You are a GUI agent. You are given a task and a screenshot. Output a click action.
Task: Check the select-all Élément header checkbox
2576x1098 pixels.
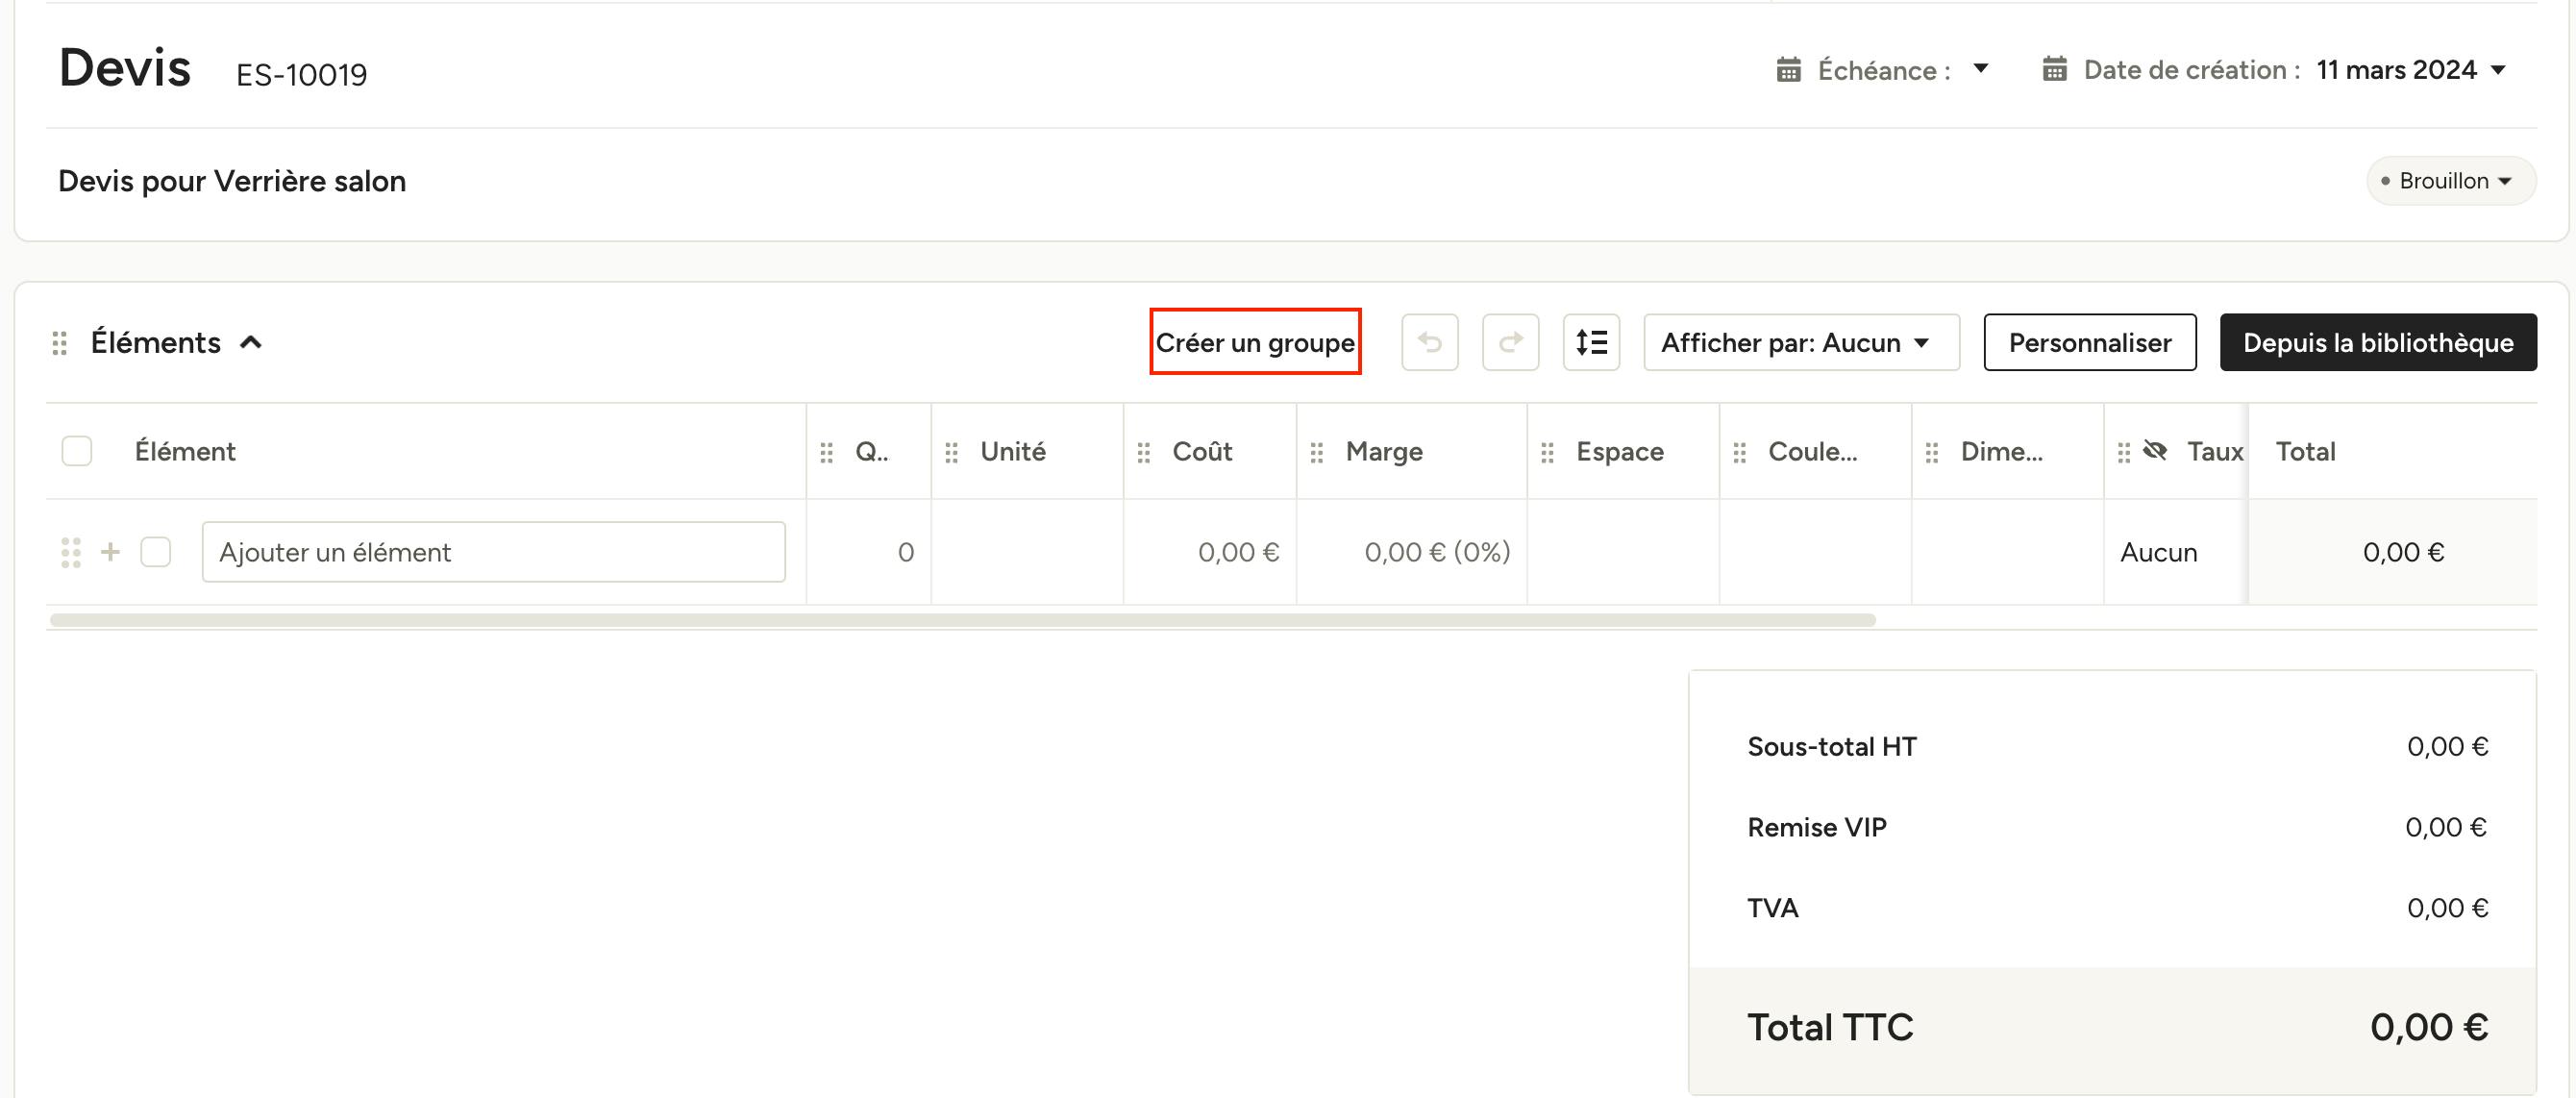(77, 451)
